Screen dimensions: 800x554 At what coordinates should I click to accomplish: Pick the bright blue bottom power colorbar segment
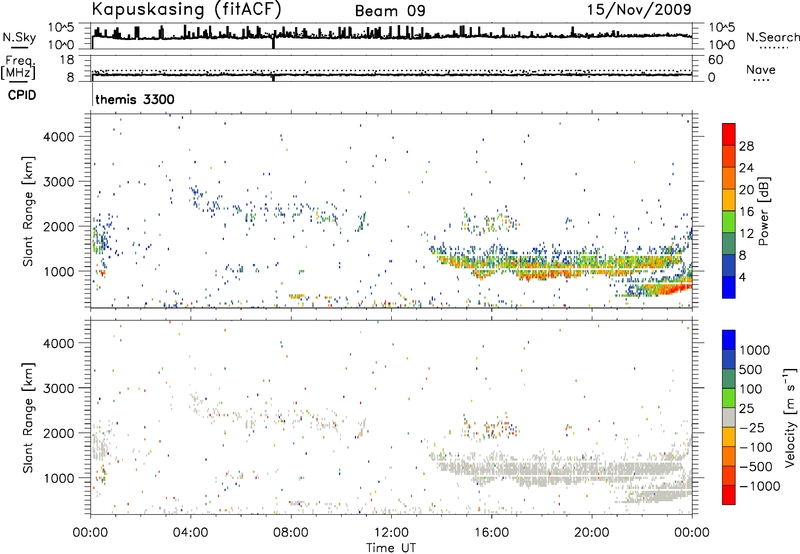coord(729,287)
